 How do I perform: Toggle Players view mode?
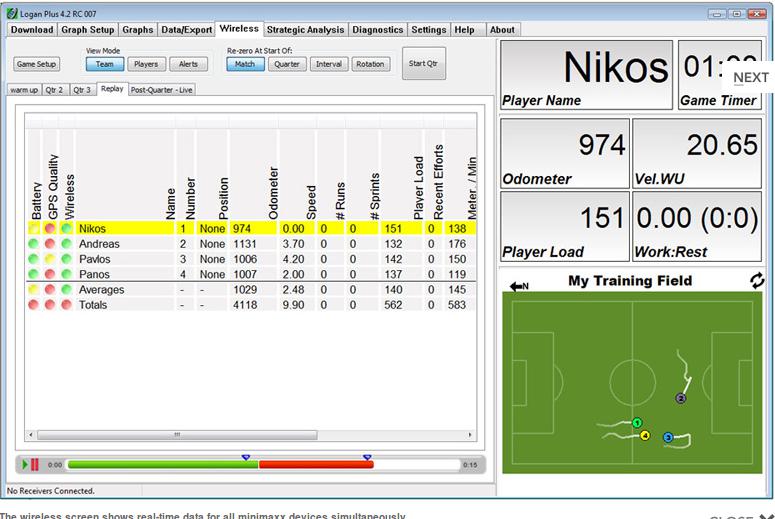pos(146,64)
